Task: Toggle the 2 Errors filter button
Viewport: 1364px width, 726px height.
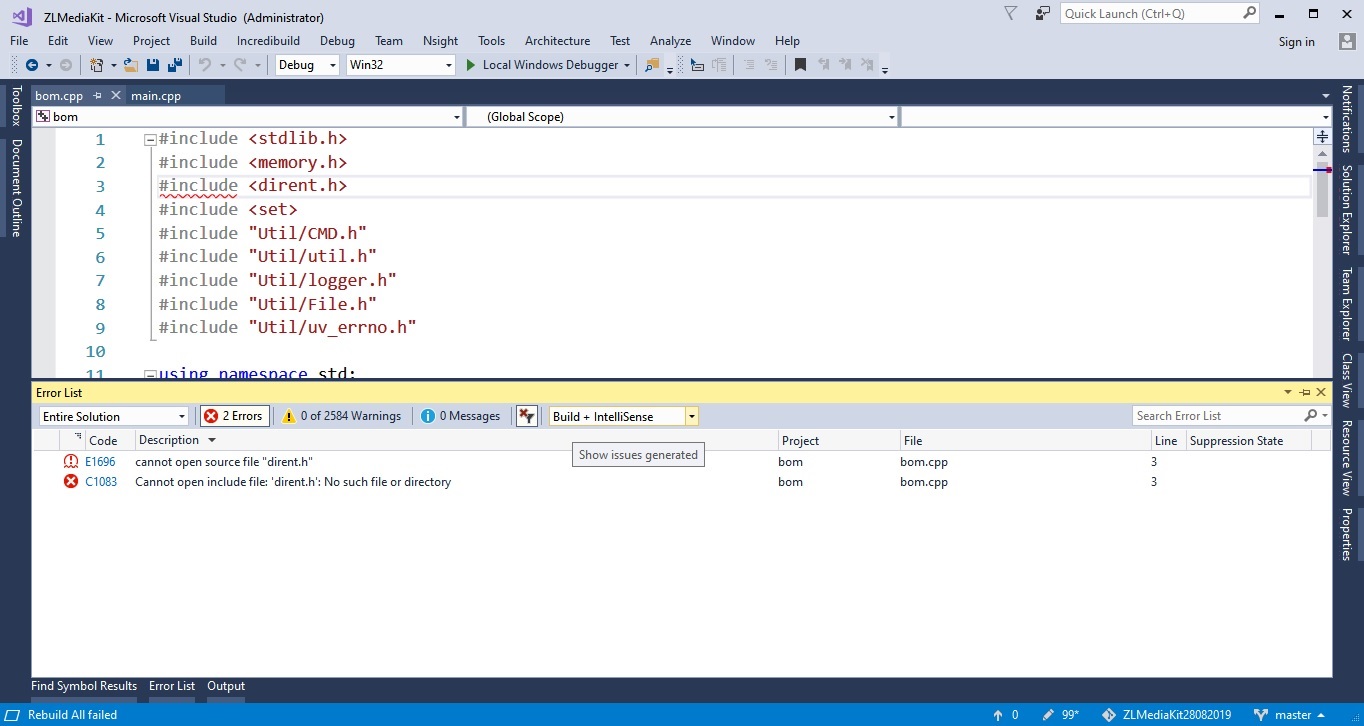Action: pos(234,416)
